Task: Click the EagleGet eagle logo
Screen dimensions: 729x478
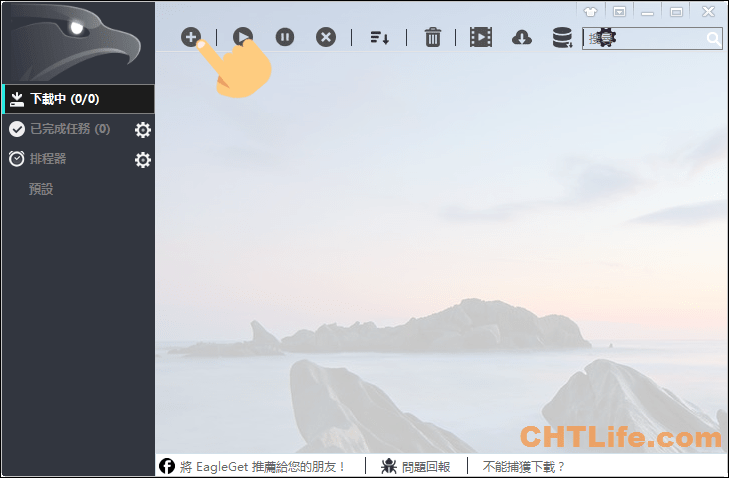Action: pos(78,43)
